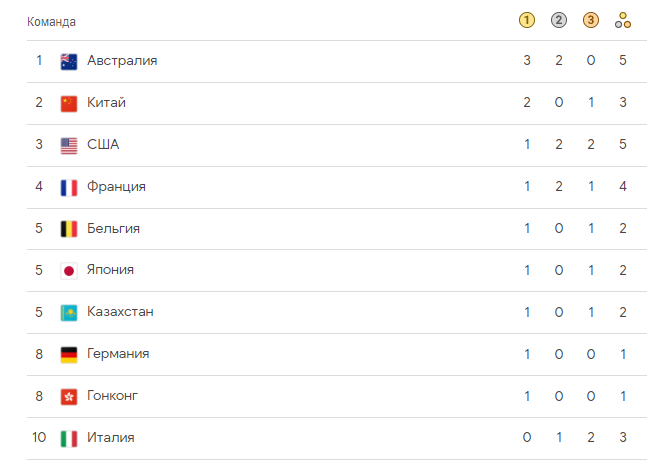Screen dimensions: 665x460
Task: Click the silver medal column icon
Action: [559, 20]
